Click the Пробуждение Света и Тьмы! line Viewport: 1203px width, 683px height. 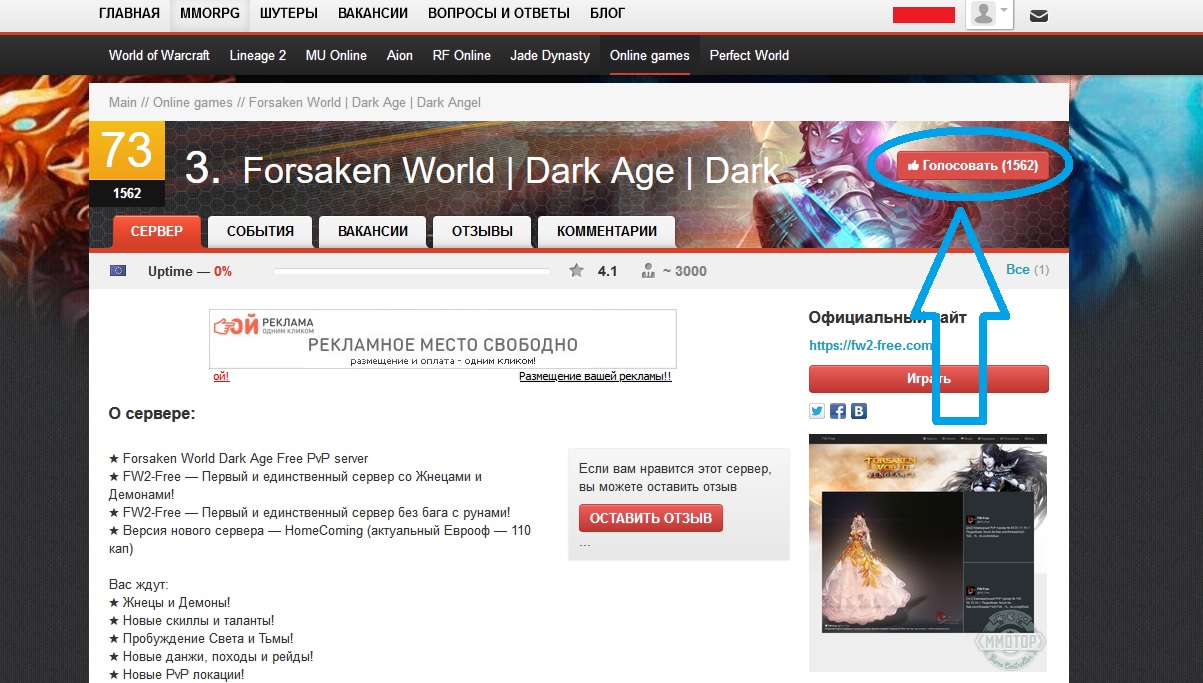(x=200, y=639)
